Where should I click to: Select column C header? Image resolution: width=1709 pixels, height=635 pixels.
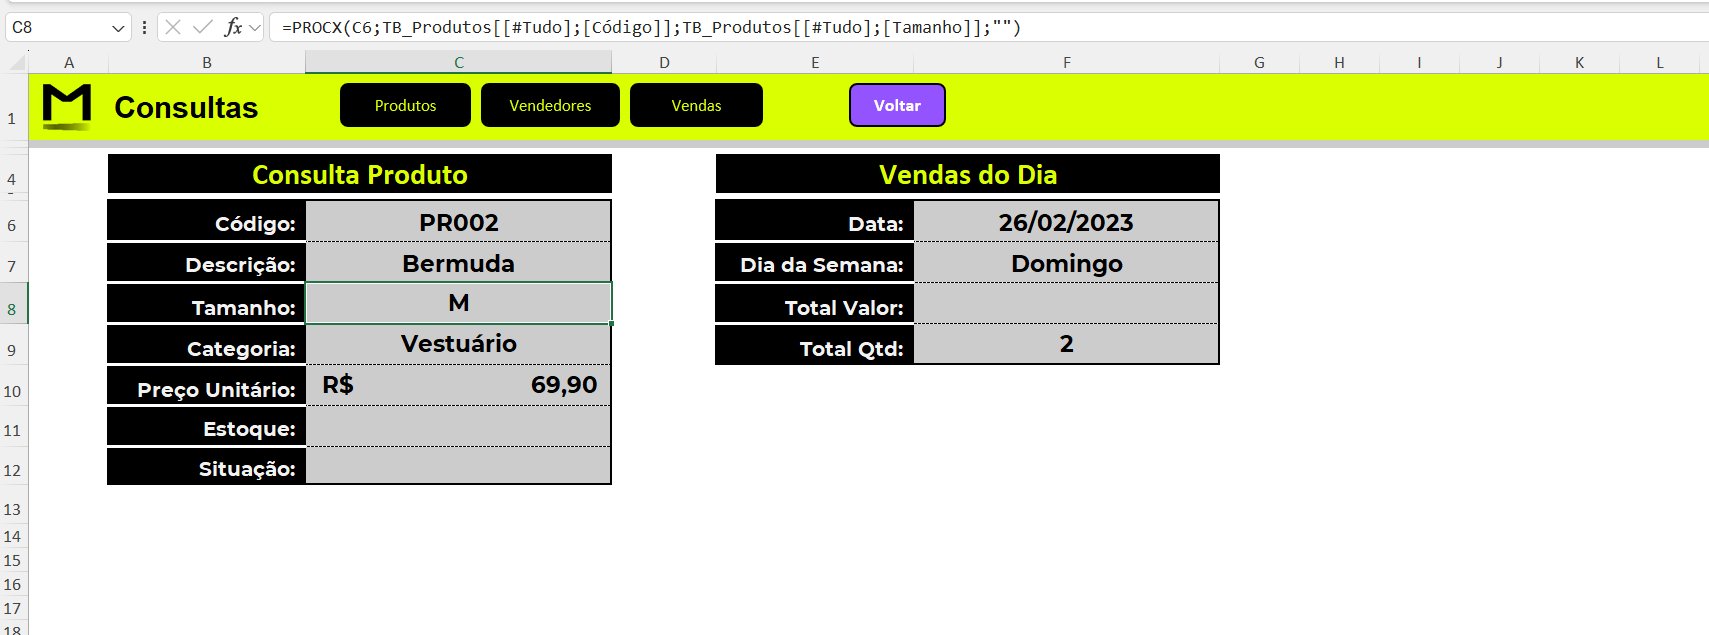click(x=459, y=63)
